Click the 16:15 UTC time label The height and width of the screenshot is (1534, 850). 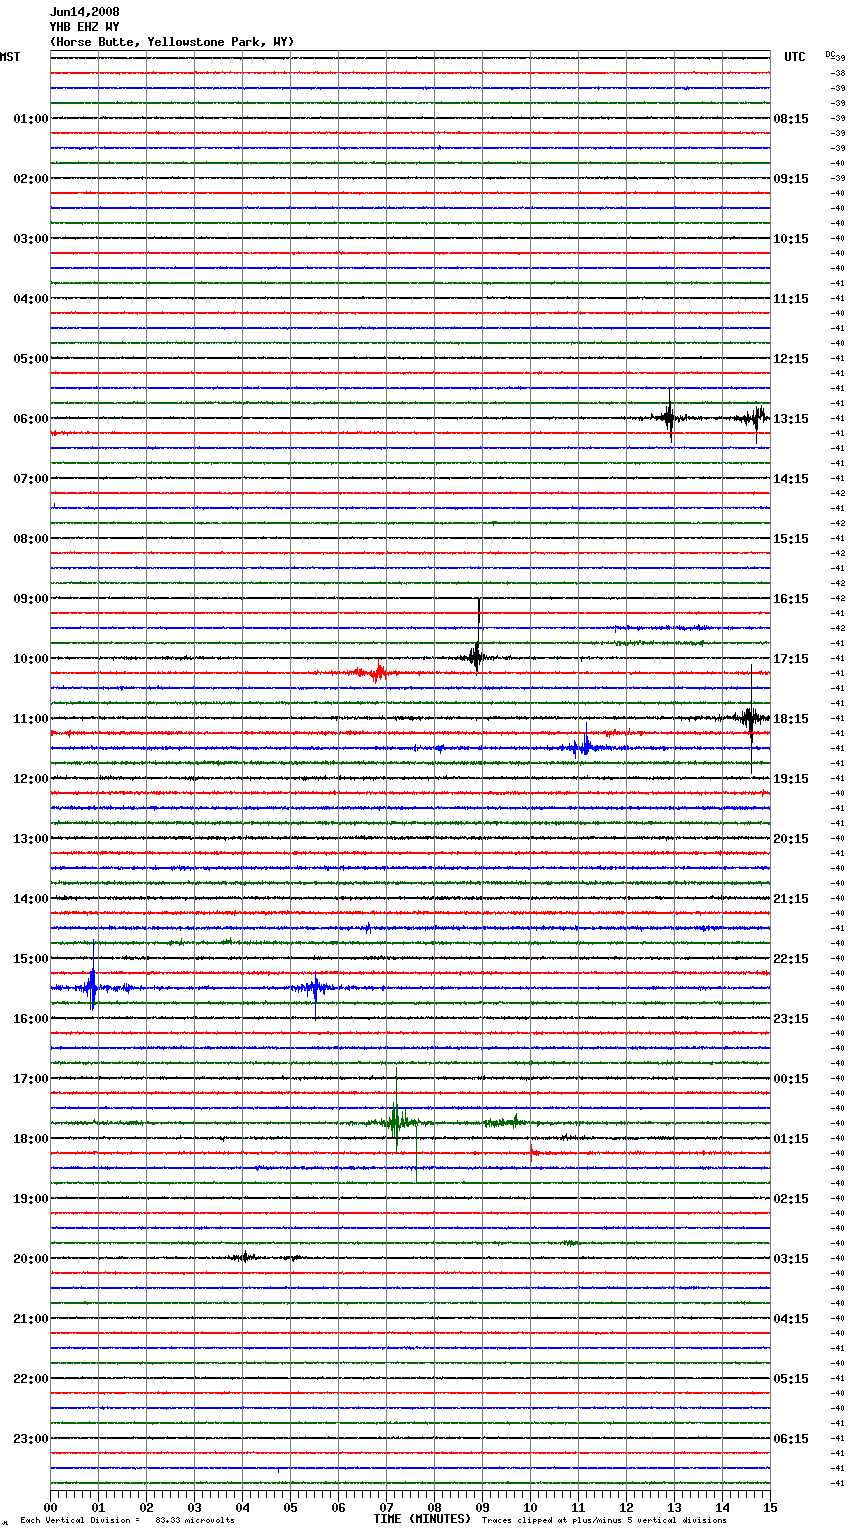click(x=791, y=599)
